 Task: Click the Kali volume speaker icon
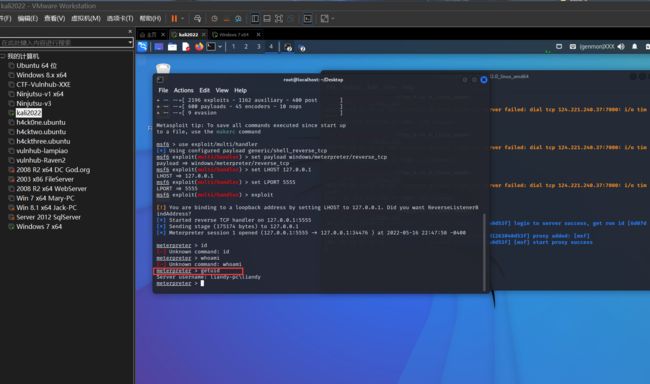coord(621,47)
